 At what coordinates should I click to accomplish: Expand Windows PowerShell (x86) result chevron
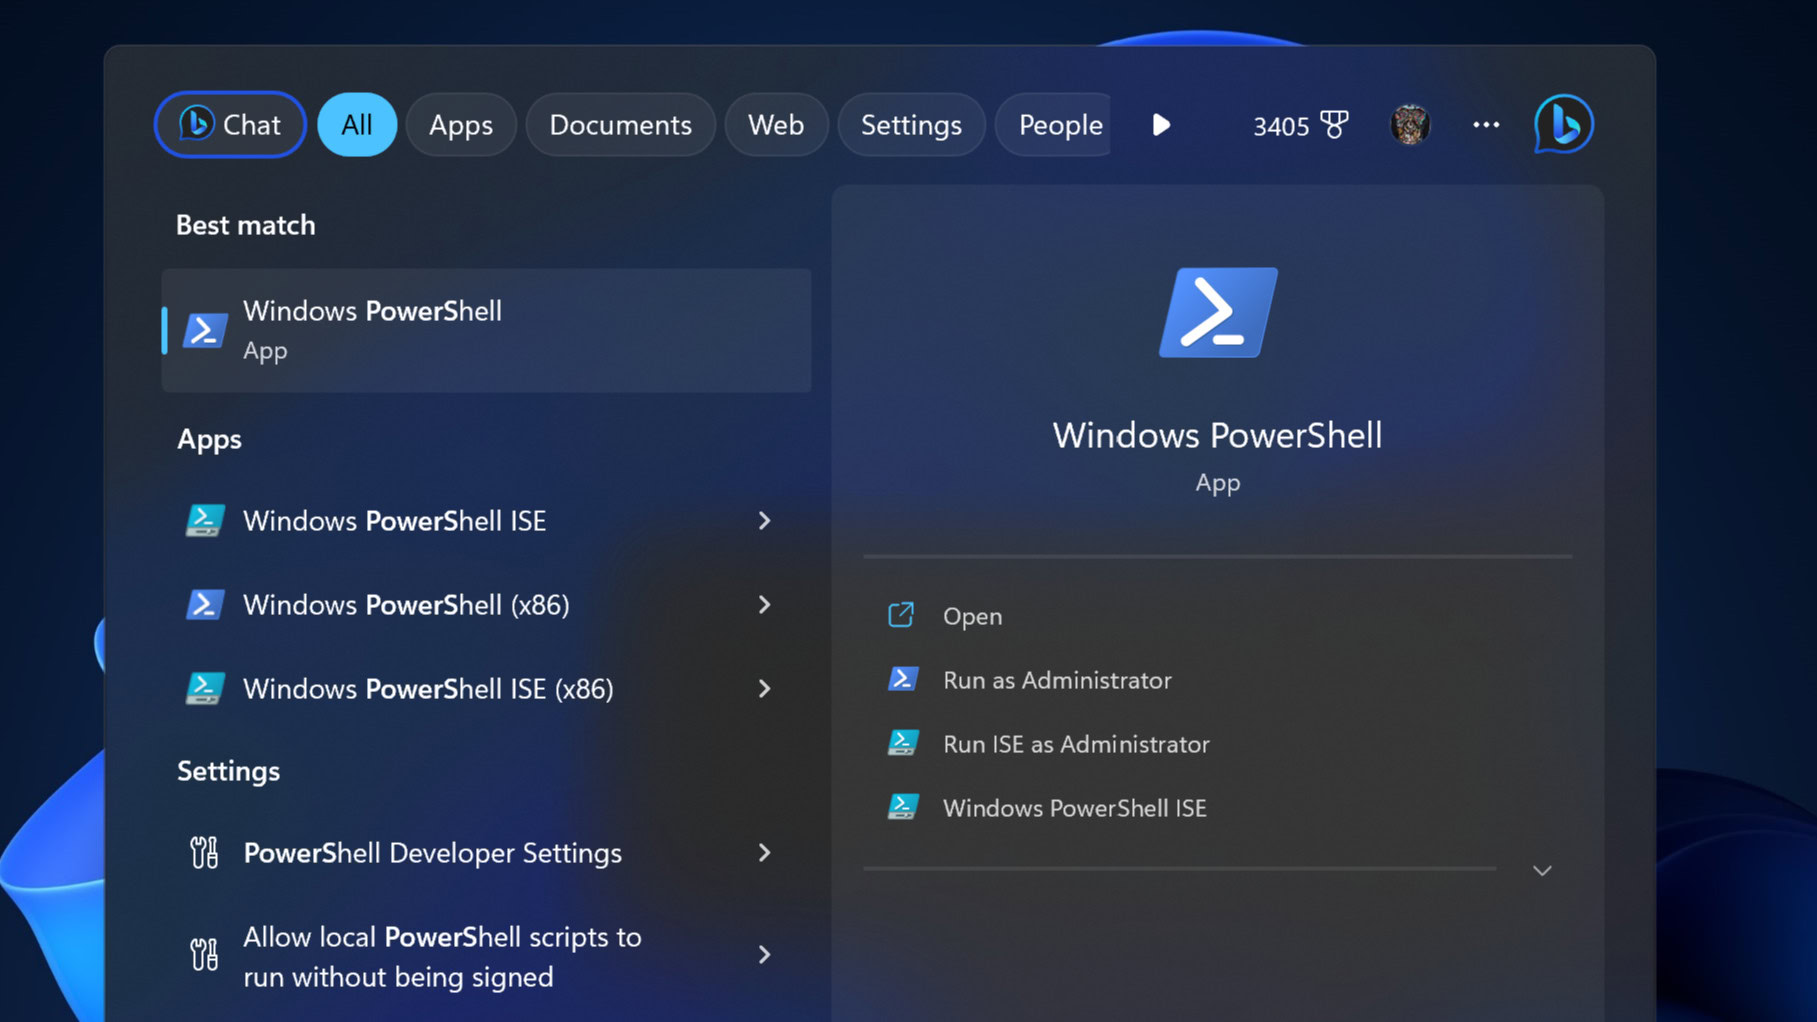coord(764,605)
